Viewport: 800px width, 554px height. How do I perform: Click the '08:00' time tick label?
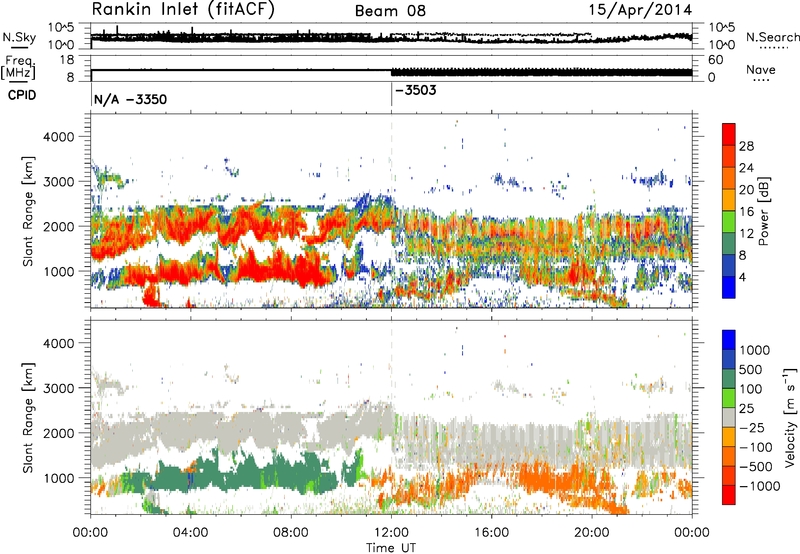pyautogui.click(x=291, y=533)
